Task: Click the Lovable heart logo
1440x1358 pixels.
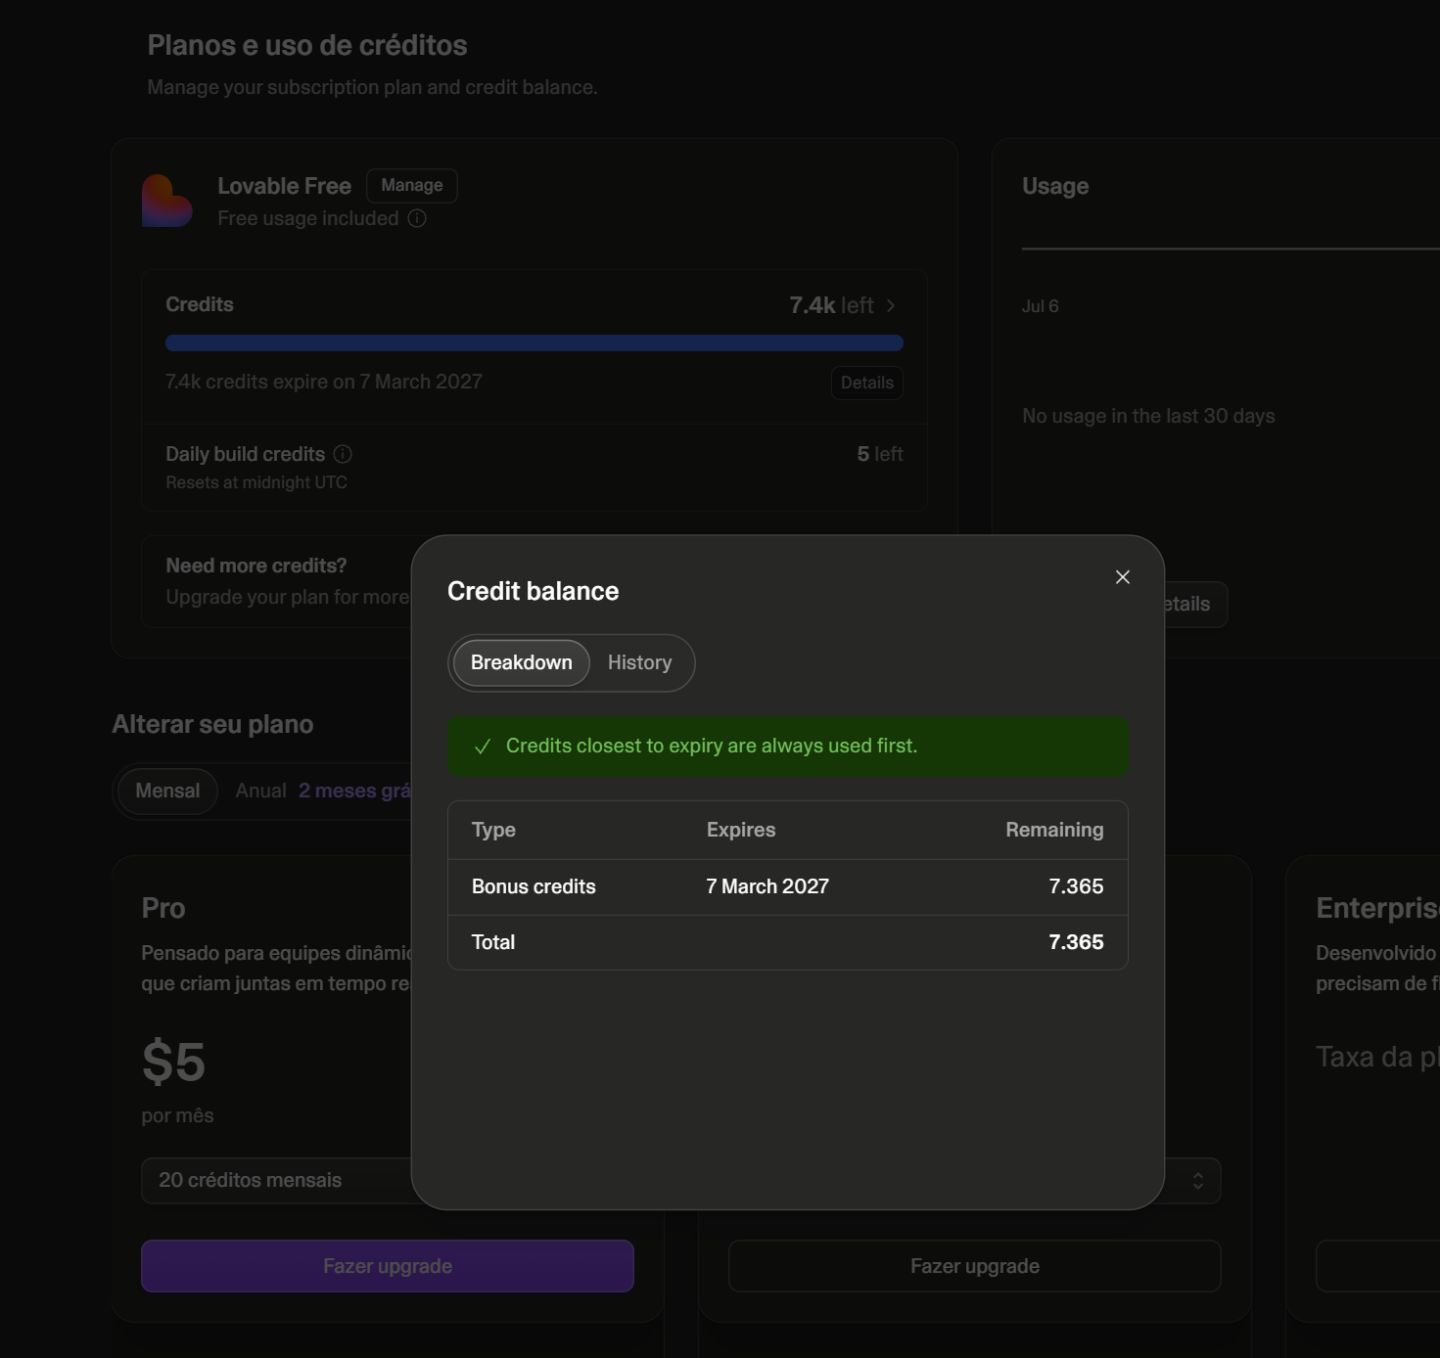Action: tap(166, 200)
